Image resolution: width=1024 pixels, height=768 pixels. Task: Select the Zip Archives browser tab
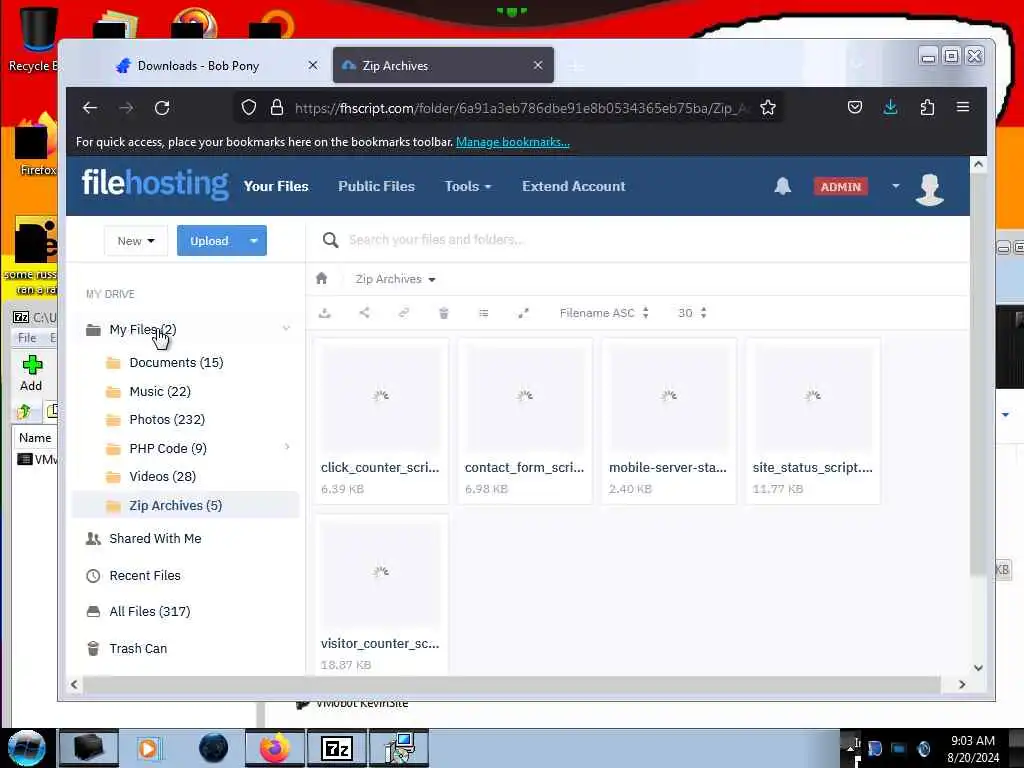443,65
